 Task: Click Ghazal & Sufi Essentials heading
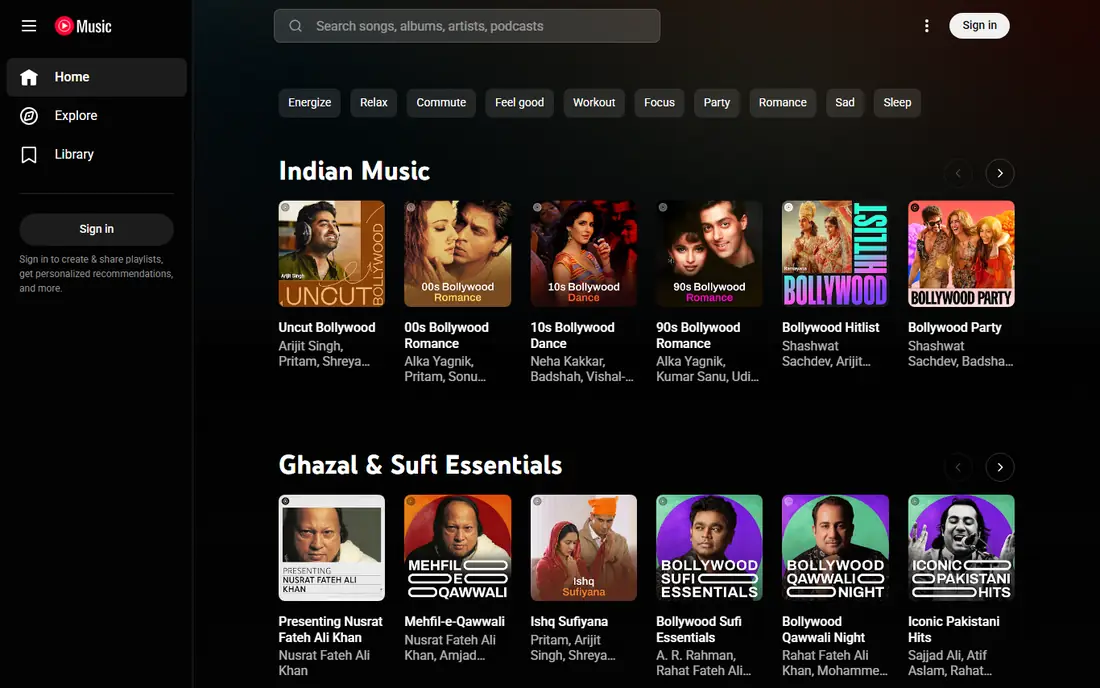pos(420,465)
